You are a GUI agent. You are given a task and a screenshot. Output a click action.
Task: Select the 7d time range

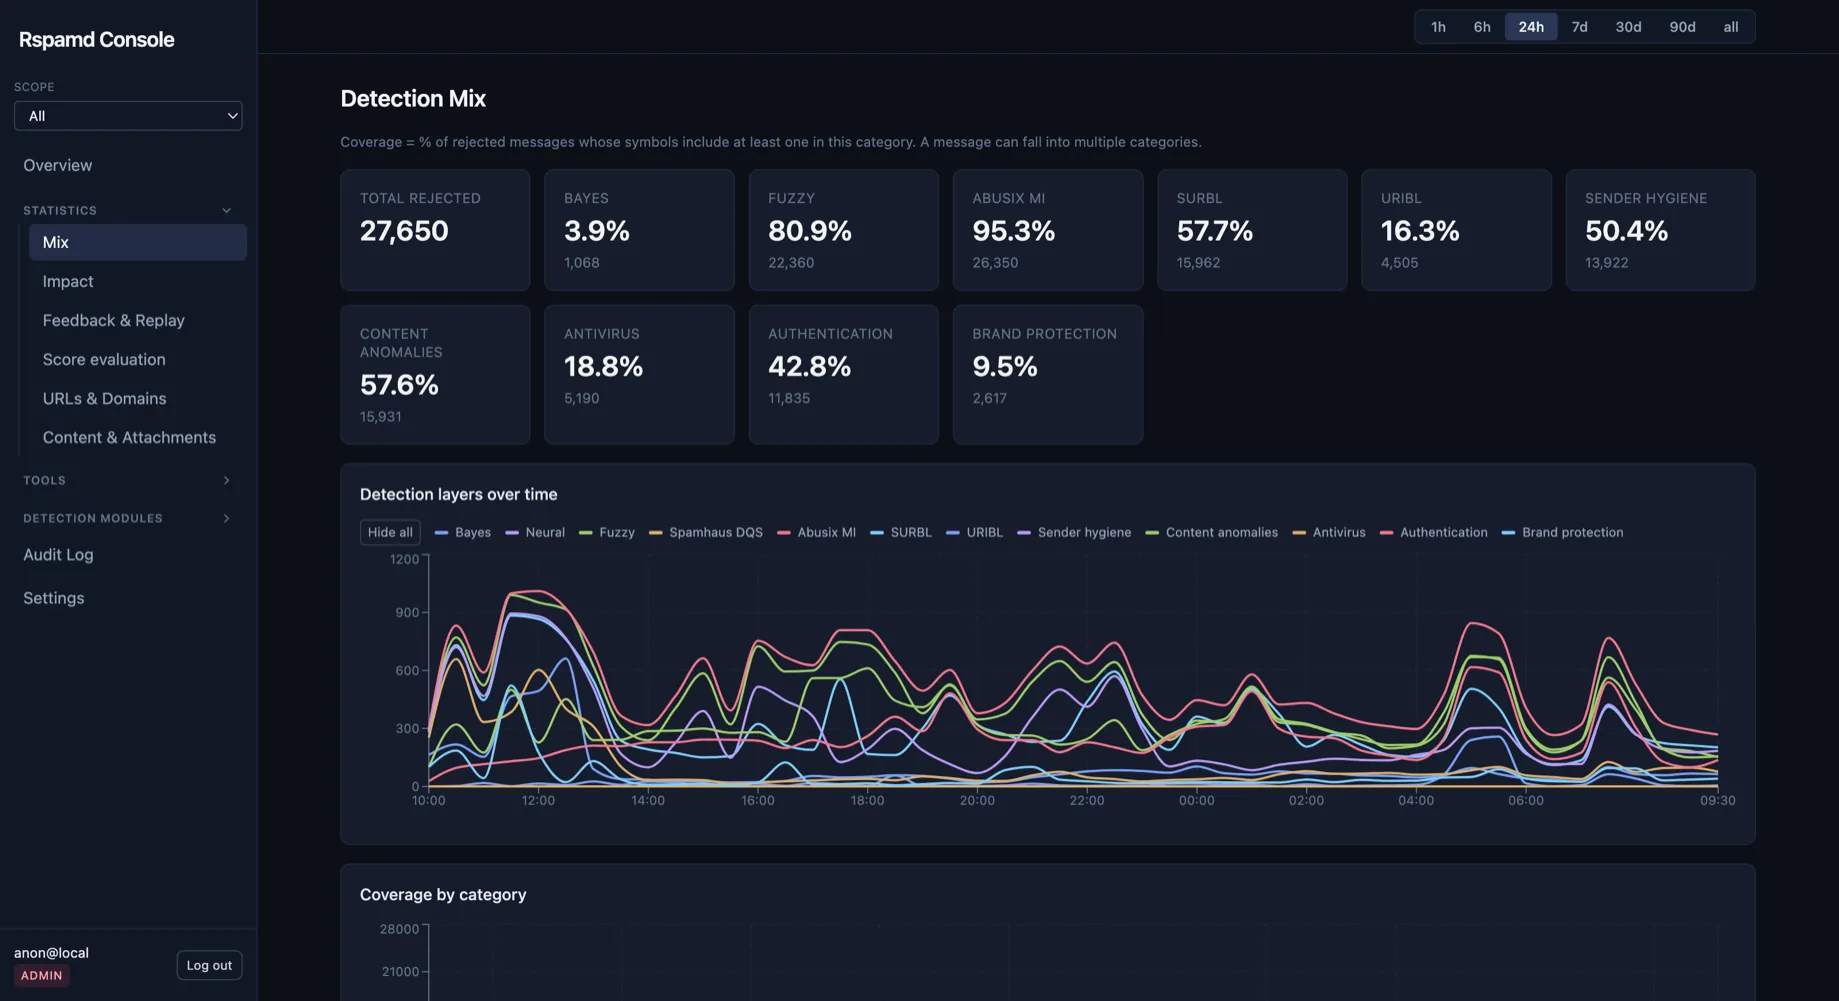pyautogui.click(x=1580, y=27)
